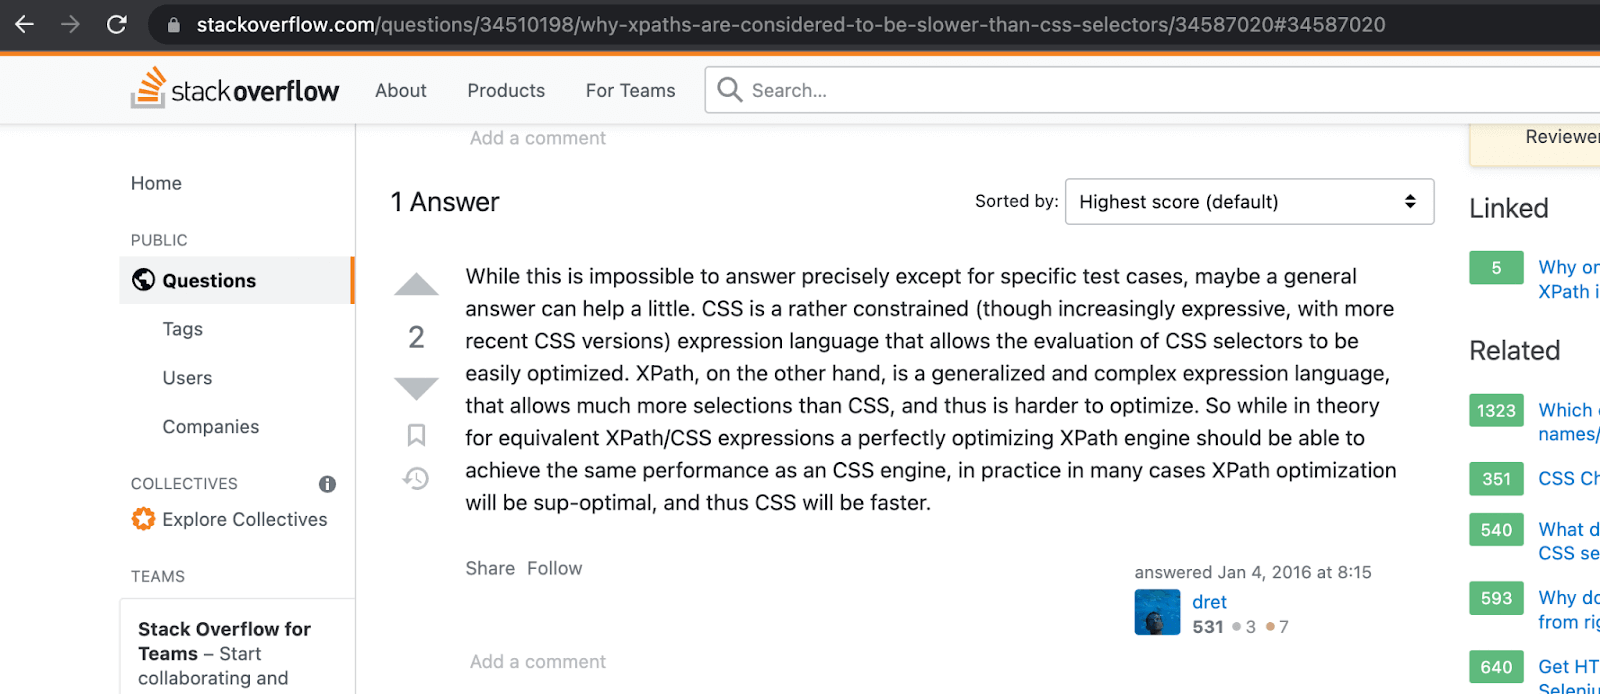Follow this answer
Image resolution: width=1600 pixels, height=694 pixels.
(x=554, y=568)
